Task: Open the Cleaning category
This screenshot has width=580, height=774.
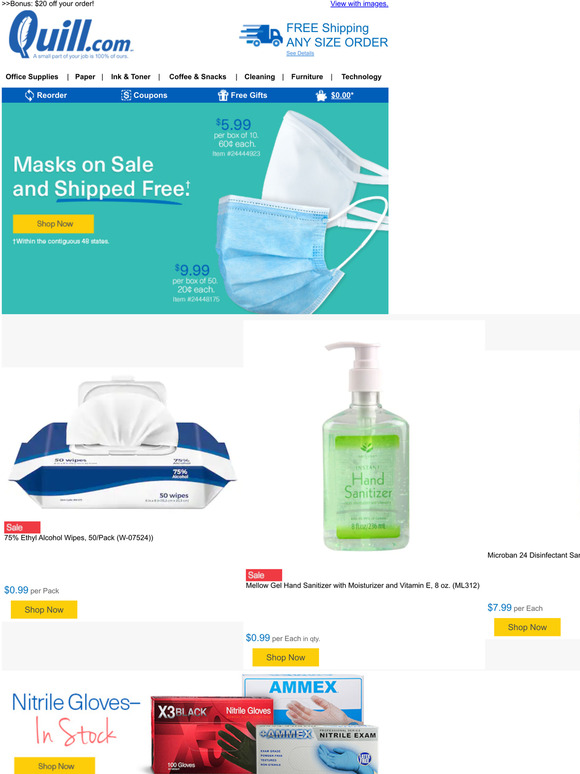Action: [x=260, y=77]
